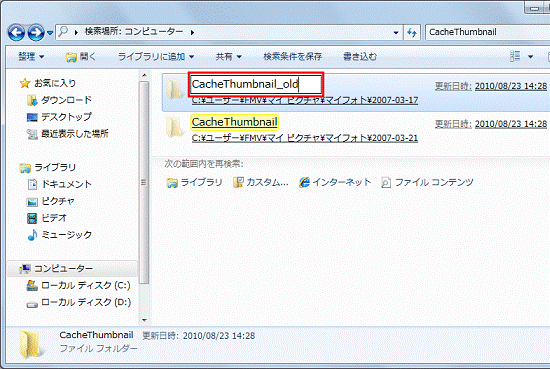Viewport: 550px width, 369px height.
Task: Click the drive icon of ローカル ディスク (D:)
Action: [x=32, y=304]
